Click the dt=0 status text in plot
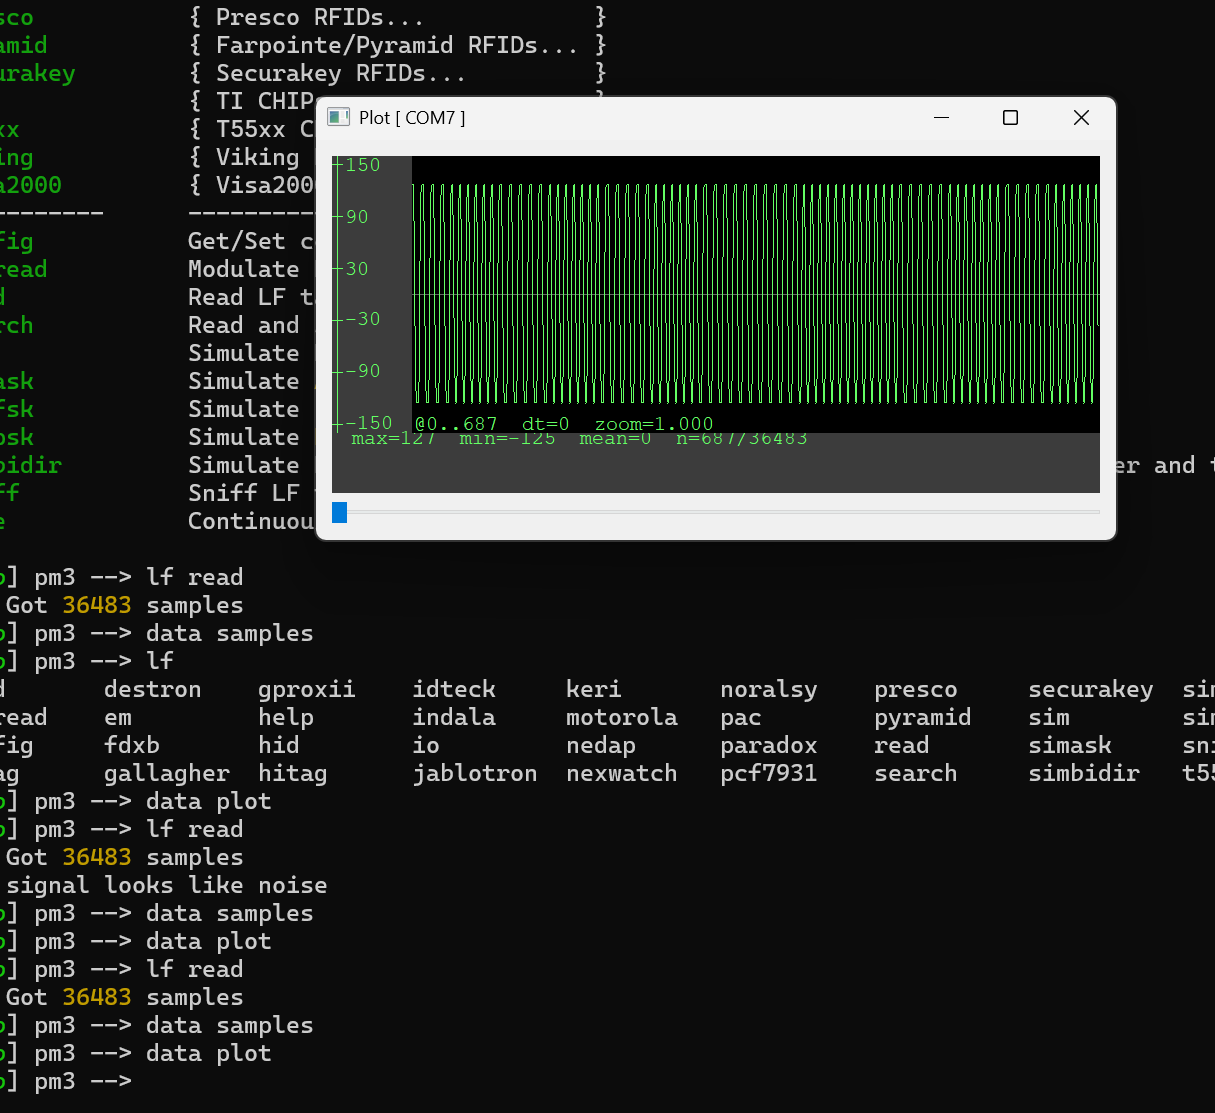This screenshot has width=1215, height=1113. point(545,423)
